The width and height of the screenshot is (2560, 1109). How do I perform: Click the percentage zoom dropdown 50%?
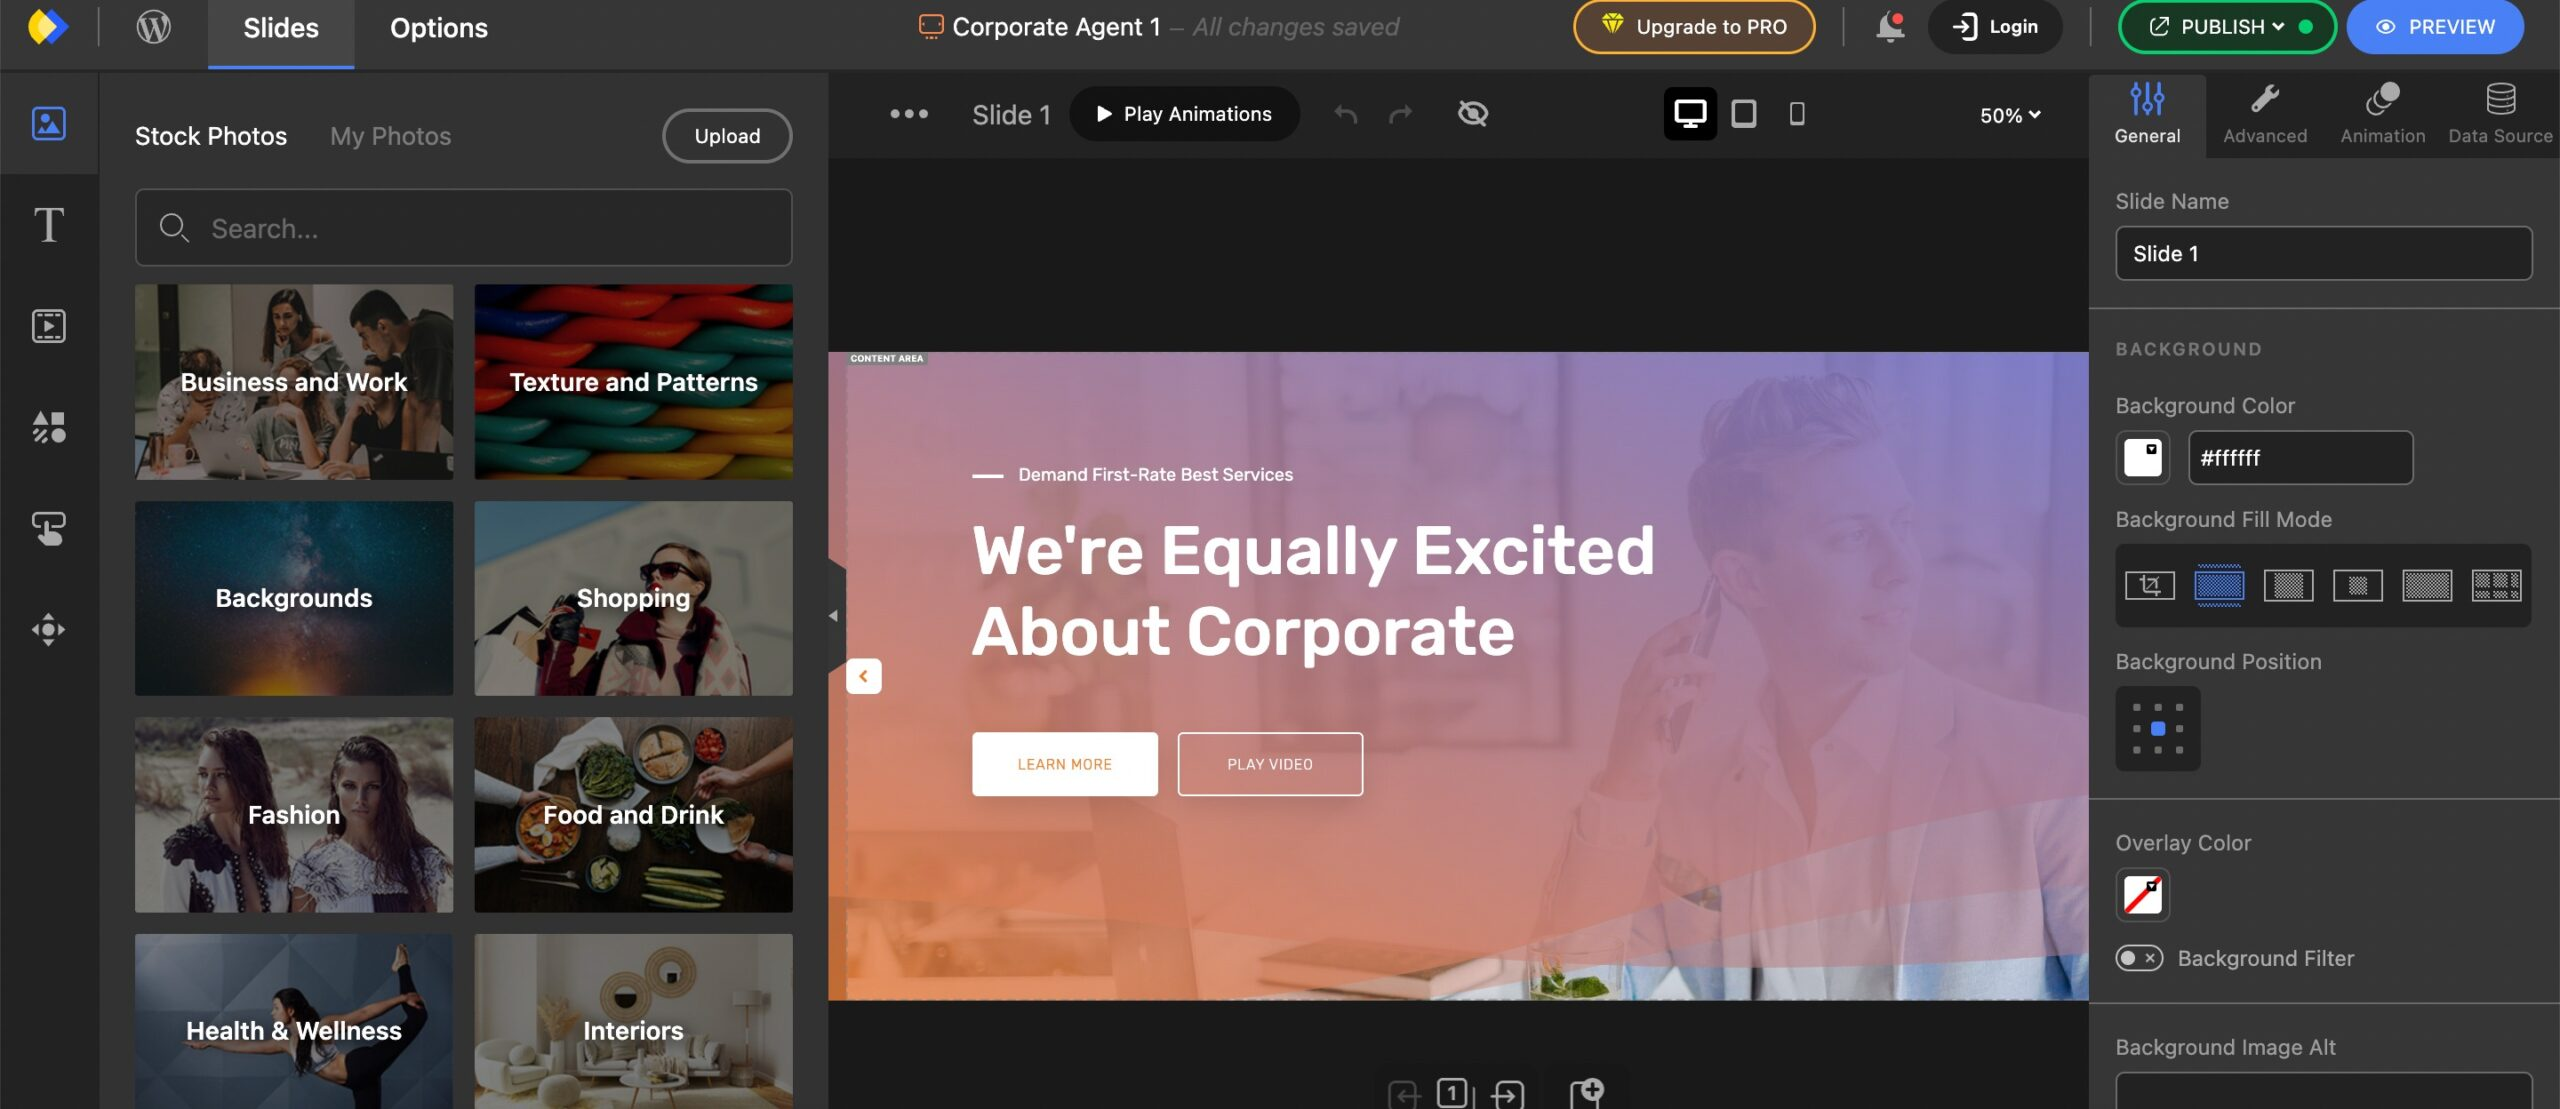pos(2010,113)
